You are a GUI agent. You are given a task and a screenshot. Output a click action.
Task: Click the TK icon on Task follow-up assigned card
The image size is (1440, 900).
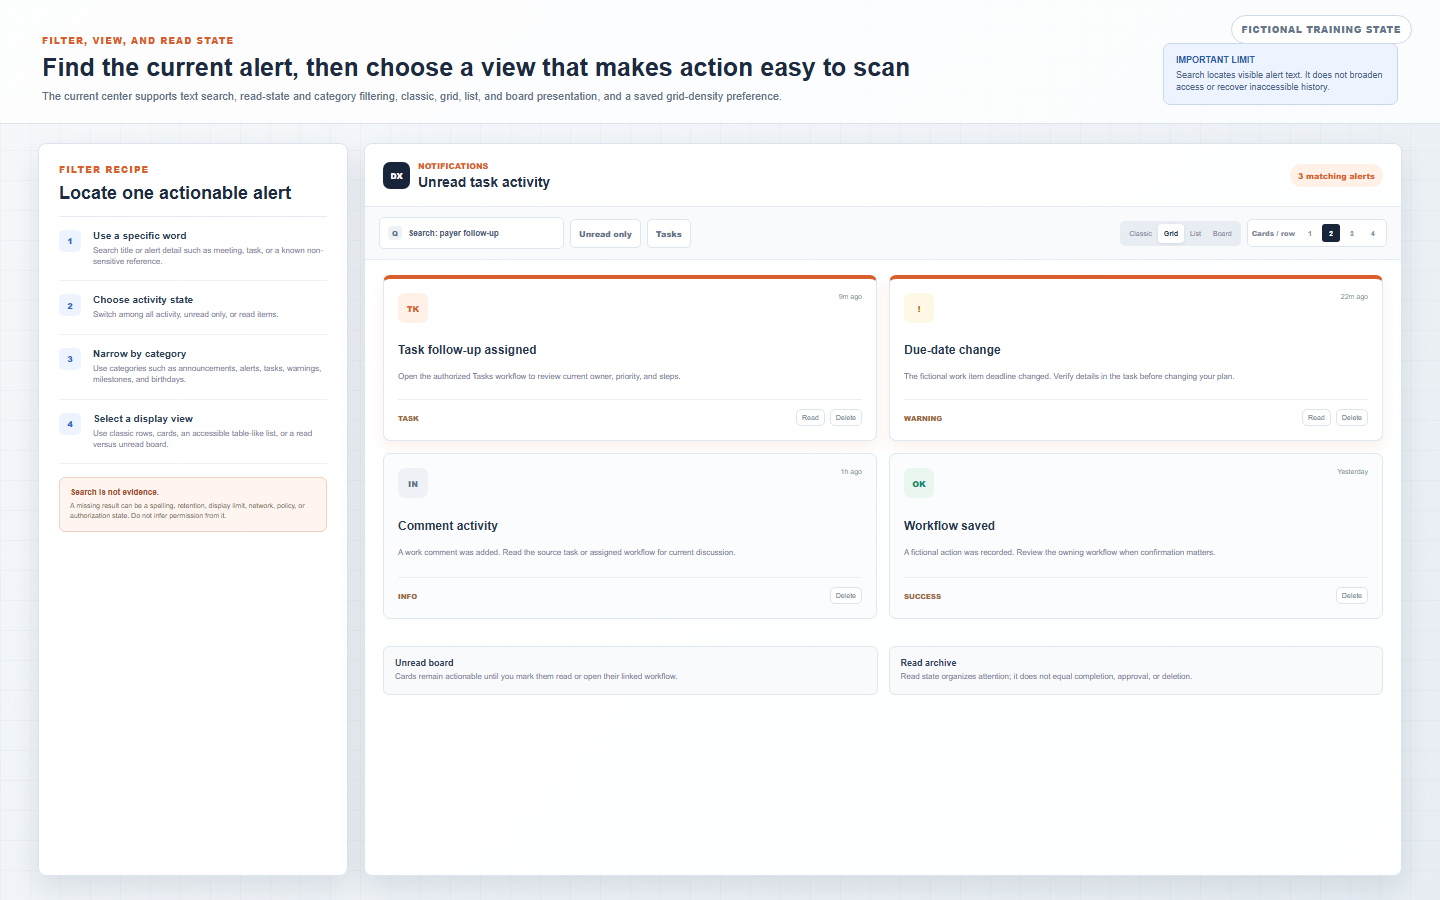click(x=413, y=308)
